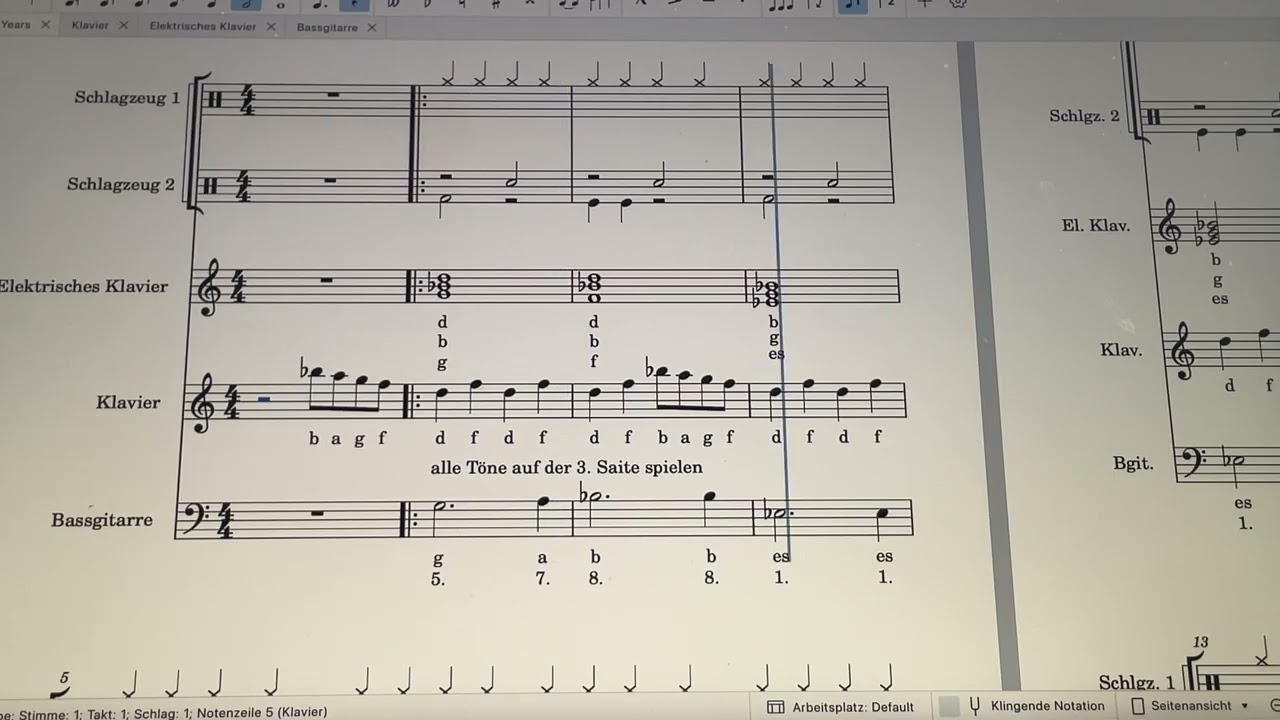Select the Schlagzeug 1 percussion clef
The height and width of the screenshot is (720, 1280).
pyautogui.click(x=215, y=99)
